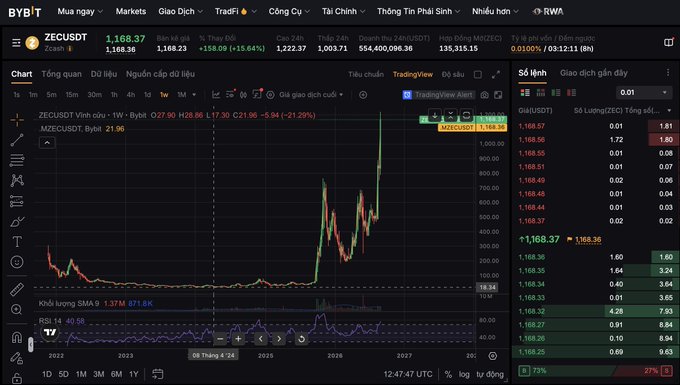Open the TradingView Alert button
The width and height of the screenshot is (680, 385).
click(438, 95)
